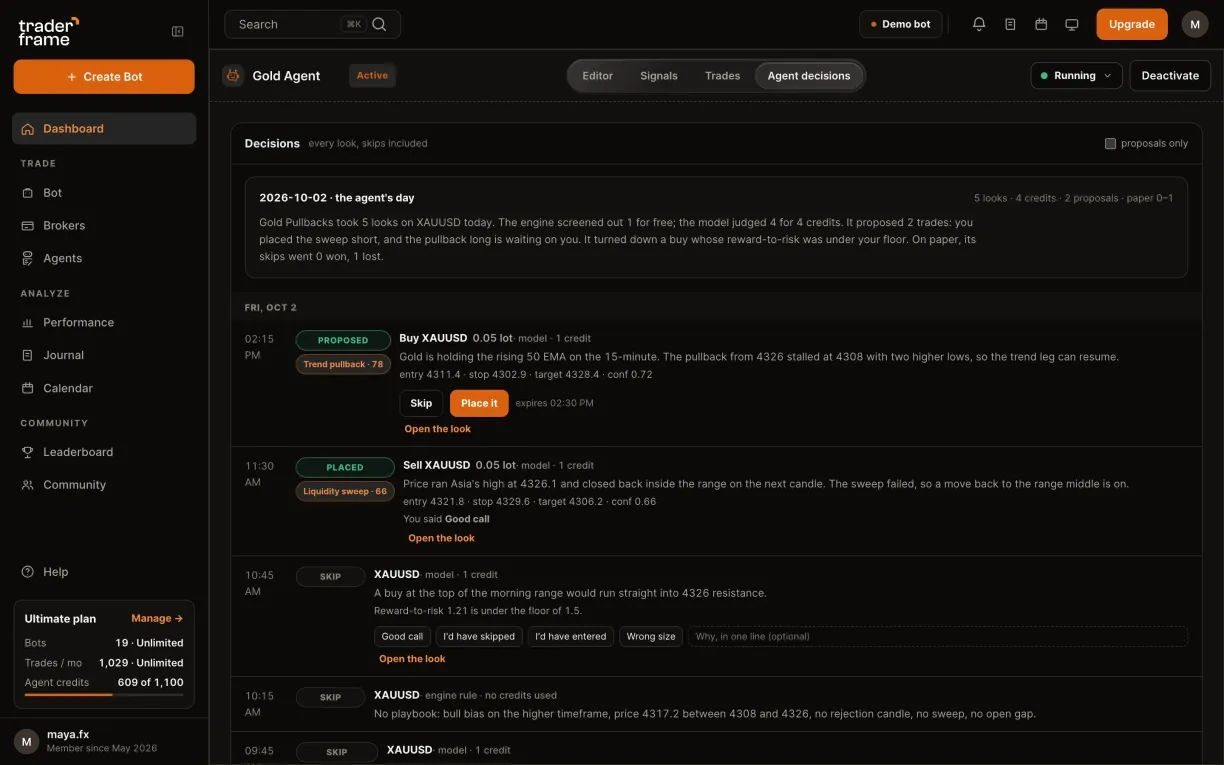
Task: Click the Liquidity sweep · 66 tag
Action: point(345,491)
